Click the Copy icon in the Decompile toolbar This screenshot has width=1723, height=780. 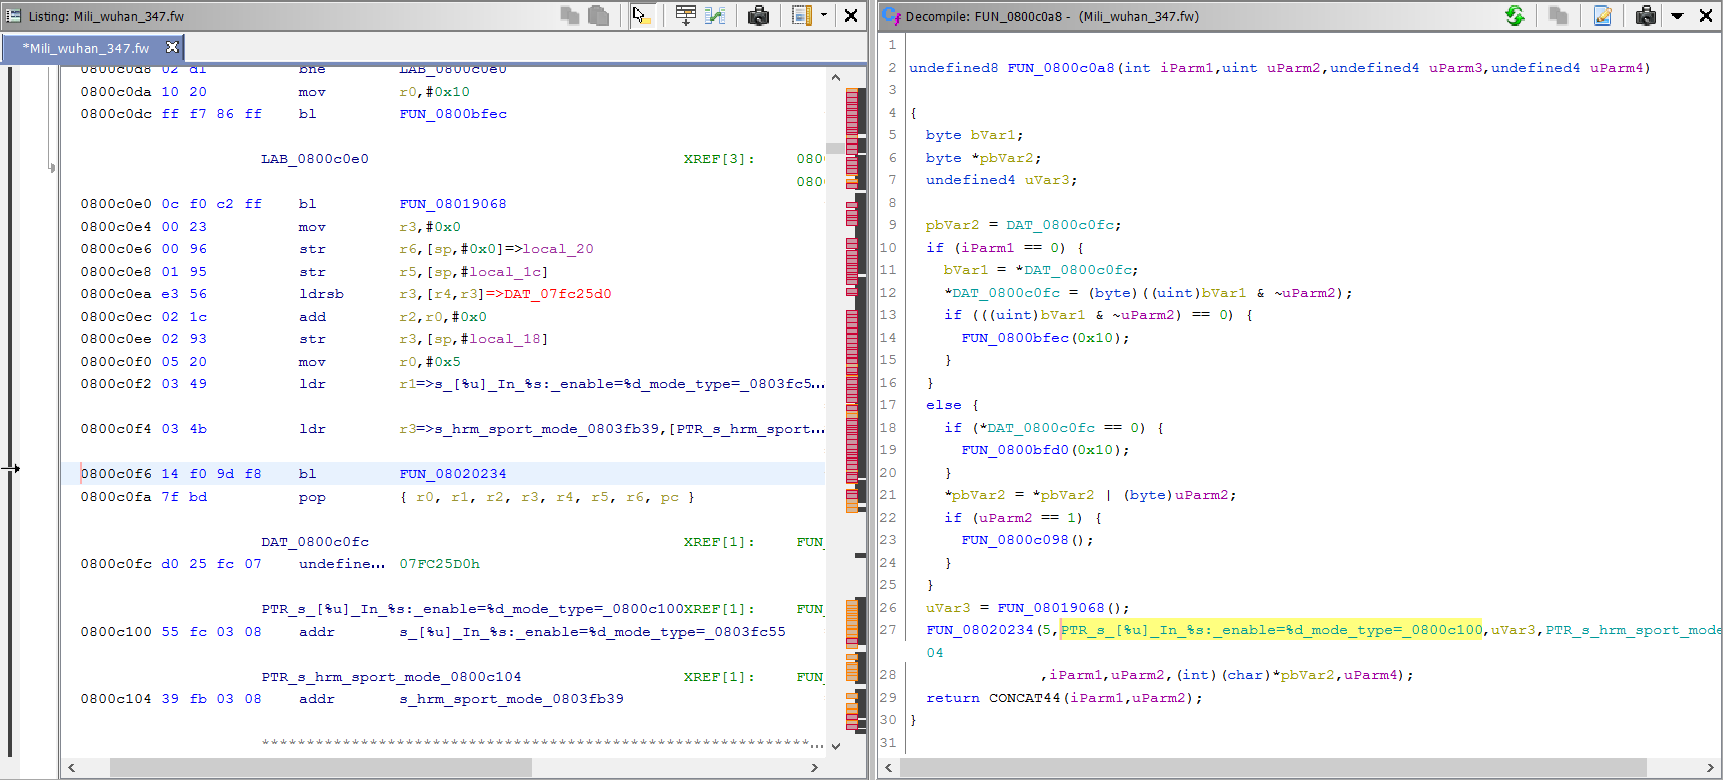tap(1558, 15)
